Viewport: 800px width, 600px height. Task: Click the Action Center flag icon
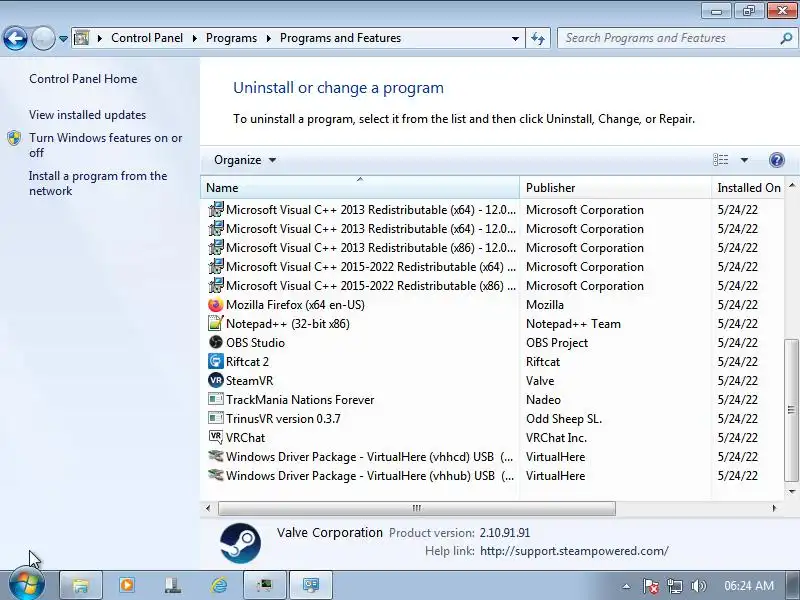pyautogui.click(x=650, y=586)
